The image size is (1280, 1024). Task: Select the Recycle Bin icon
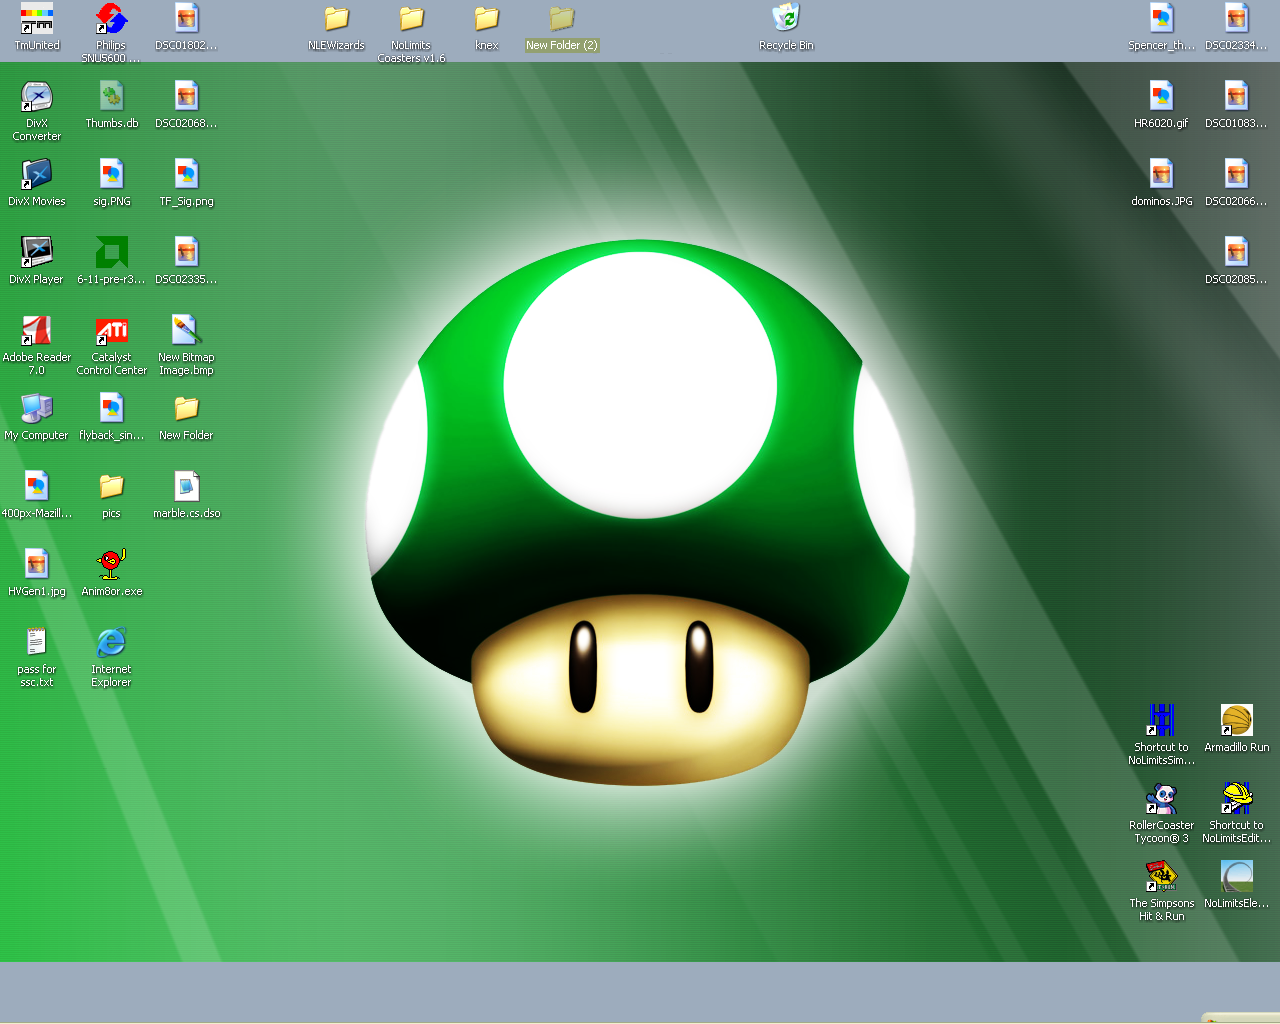coord(786,18)
